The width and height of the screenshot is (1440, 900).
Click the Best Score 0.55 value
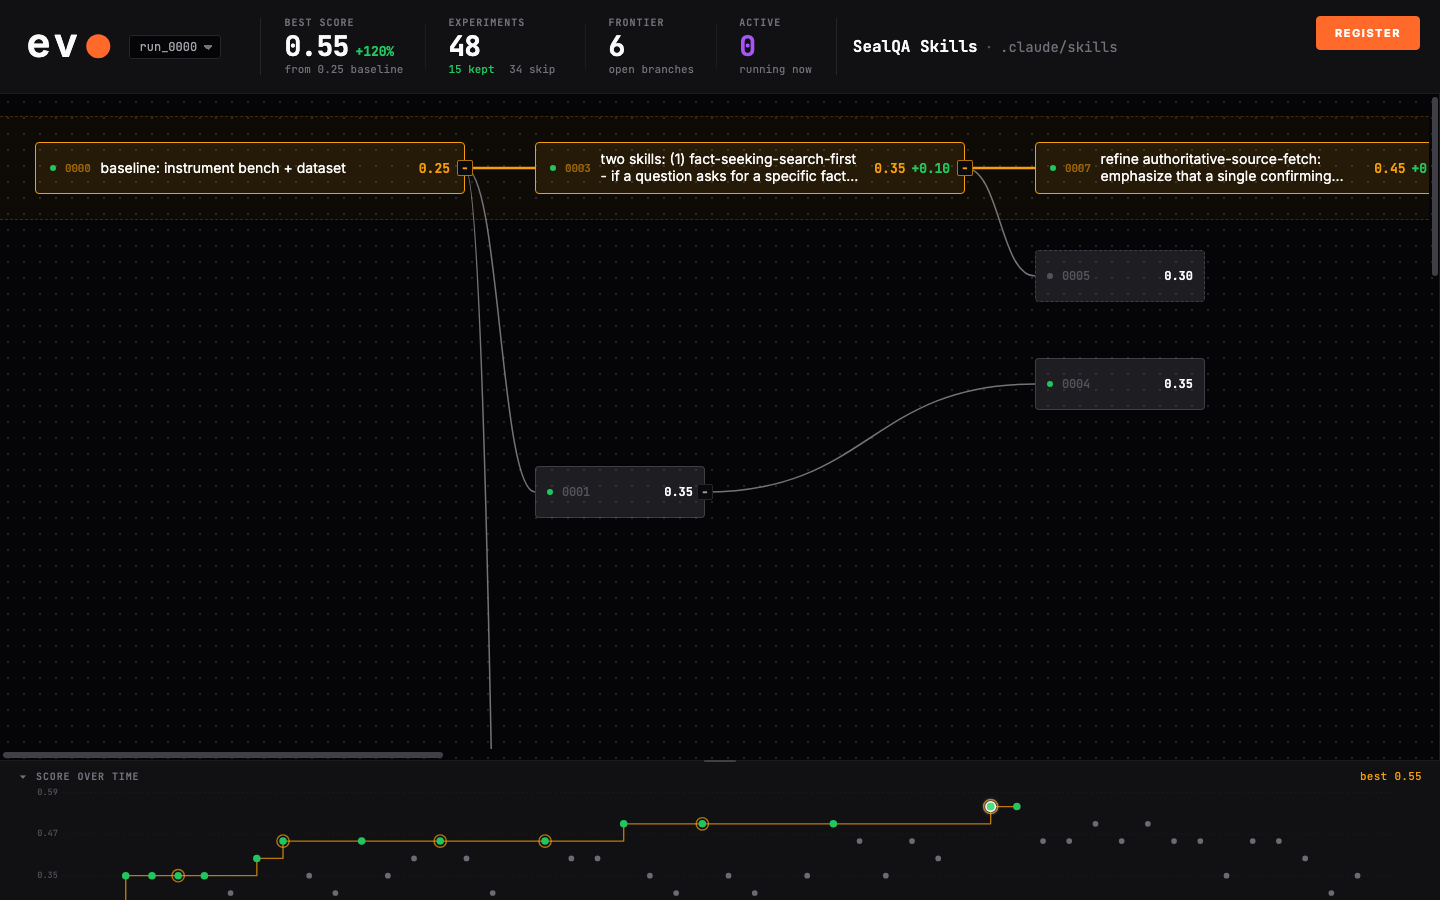[x=316, y=46]
